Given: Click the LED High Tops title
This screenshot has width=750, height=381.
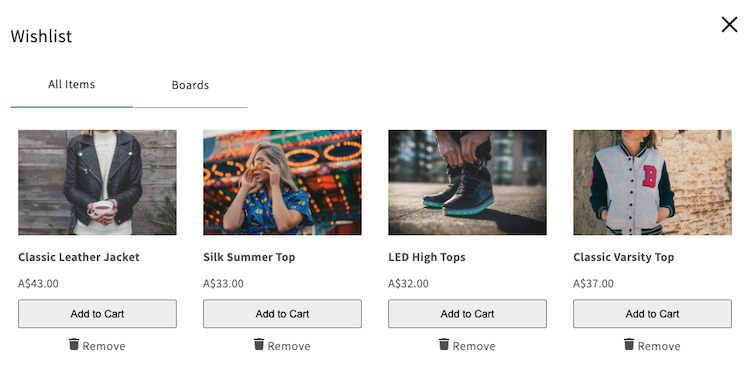Looking at the screenshot, I should (x=427, y=257).
